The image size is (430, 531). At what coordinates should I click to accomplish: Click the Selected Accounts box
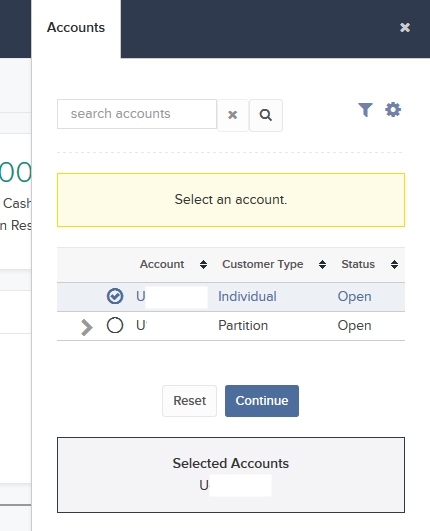coord(231,475)
